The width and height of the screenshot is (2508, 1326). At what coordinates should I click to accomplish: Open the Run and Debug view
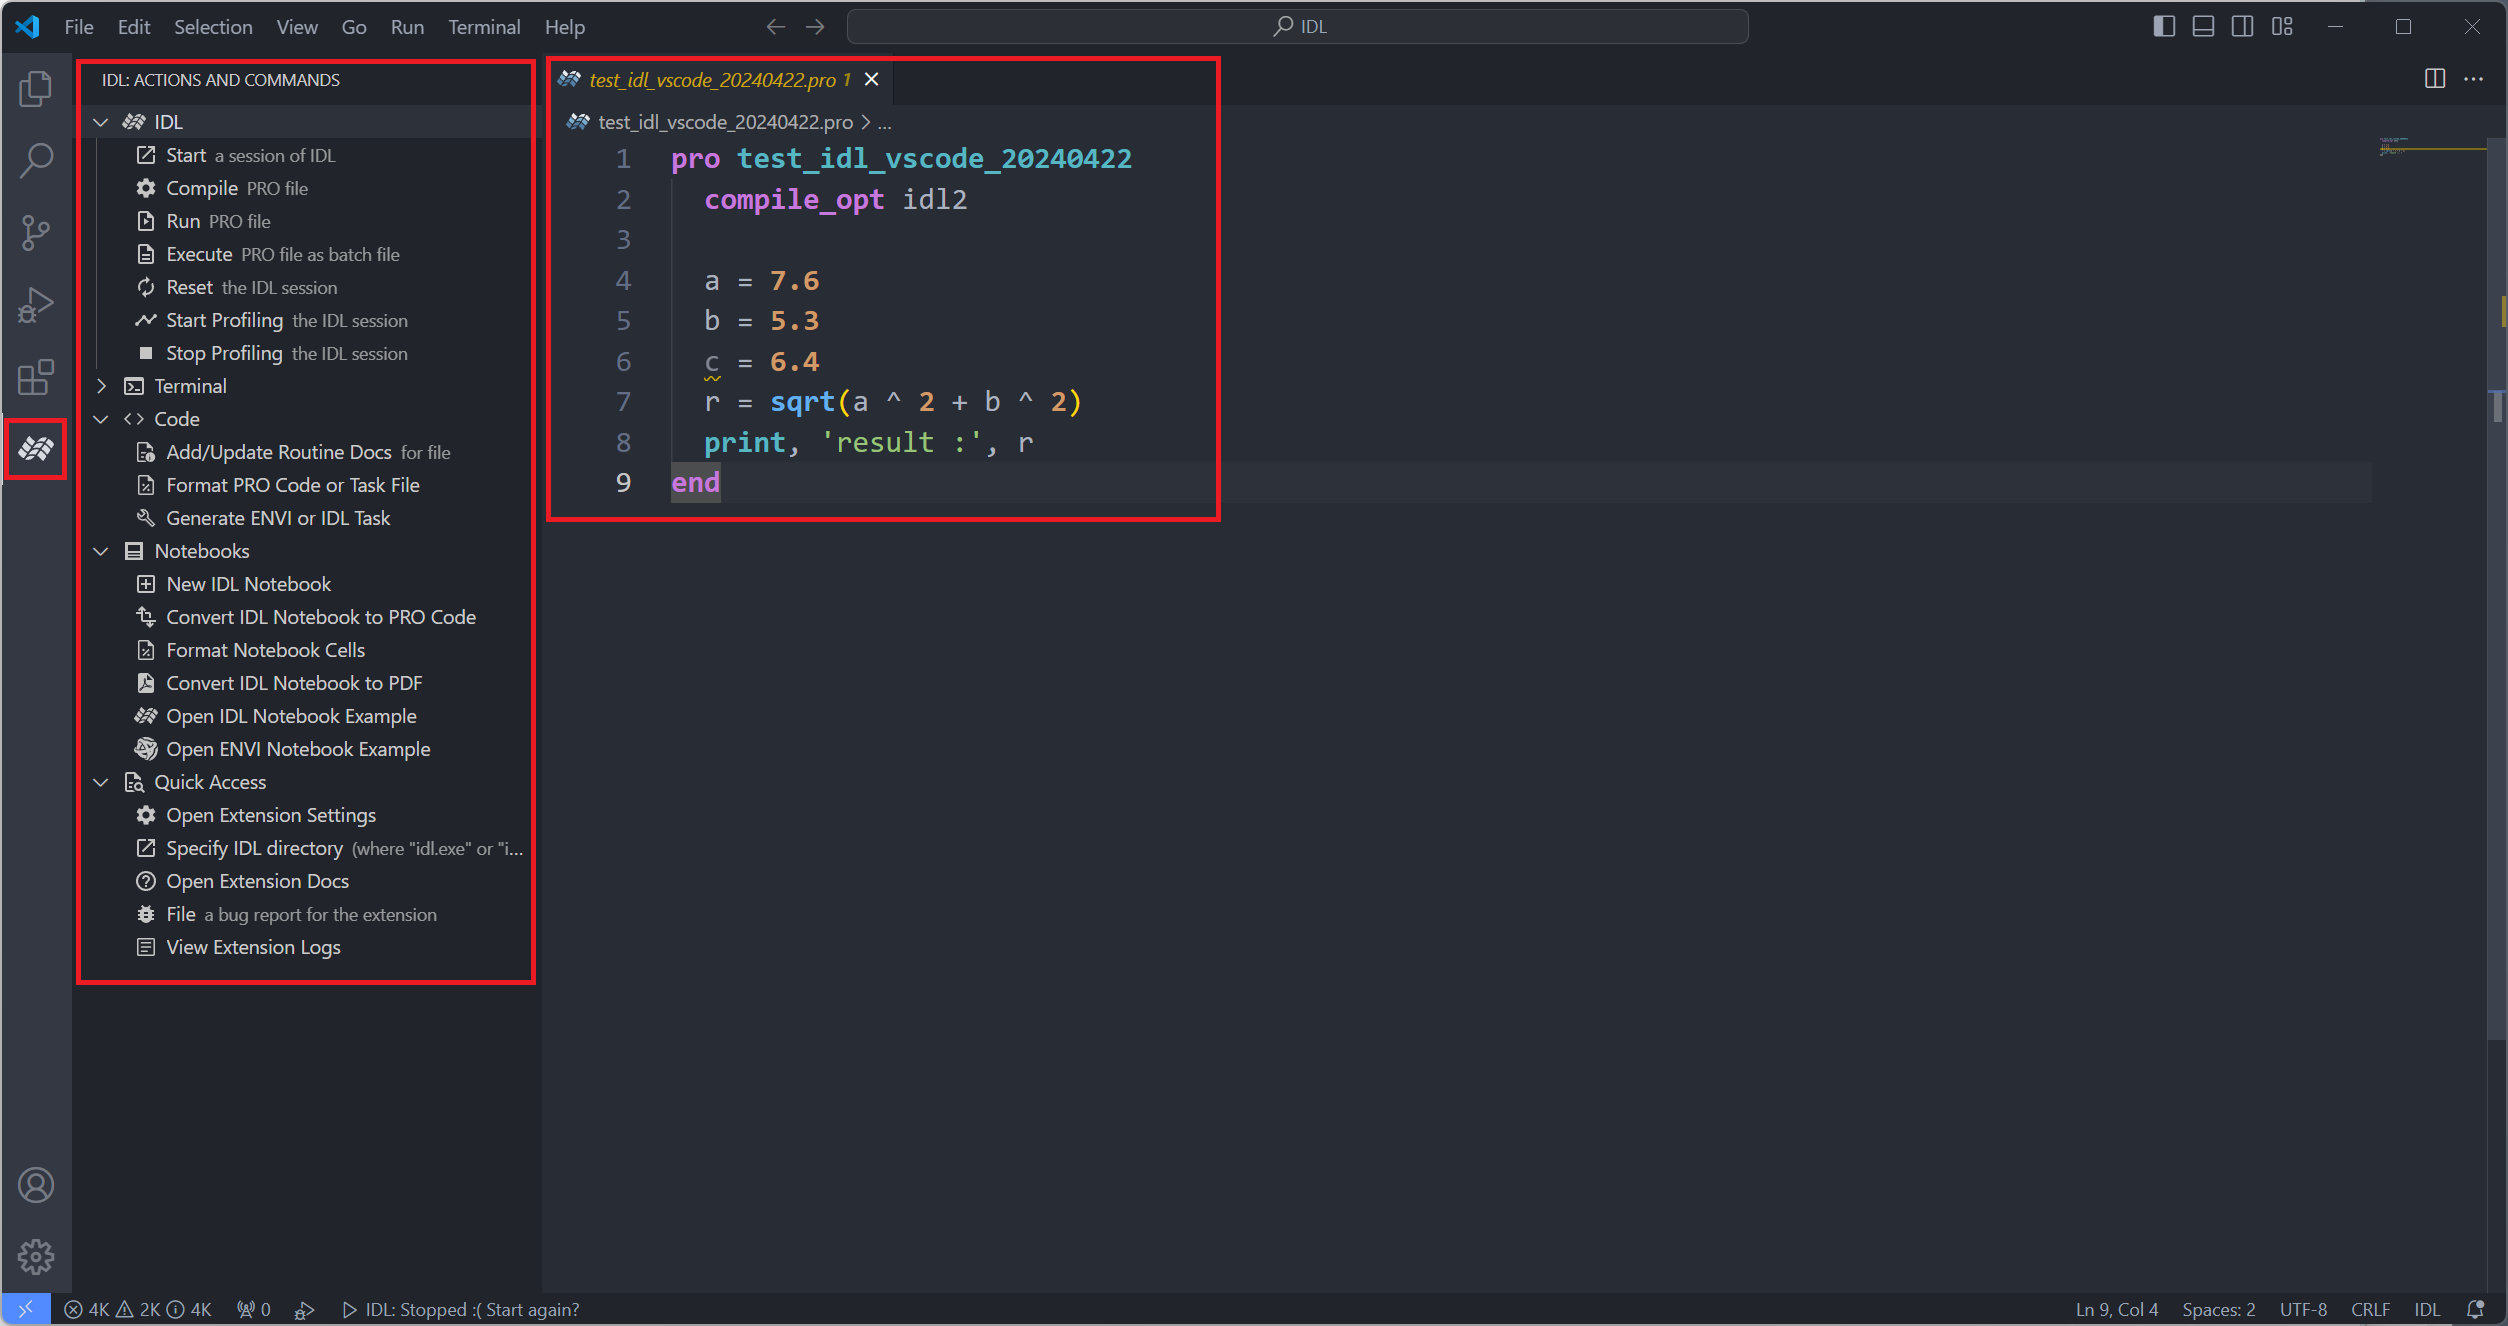(36, 305)
